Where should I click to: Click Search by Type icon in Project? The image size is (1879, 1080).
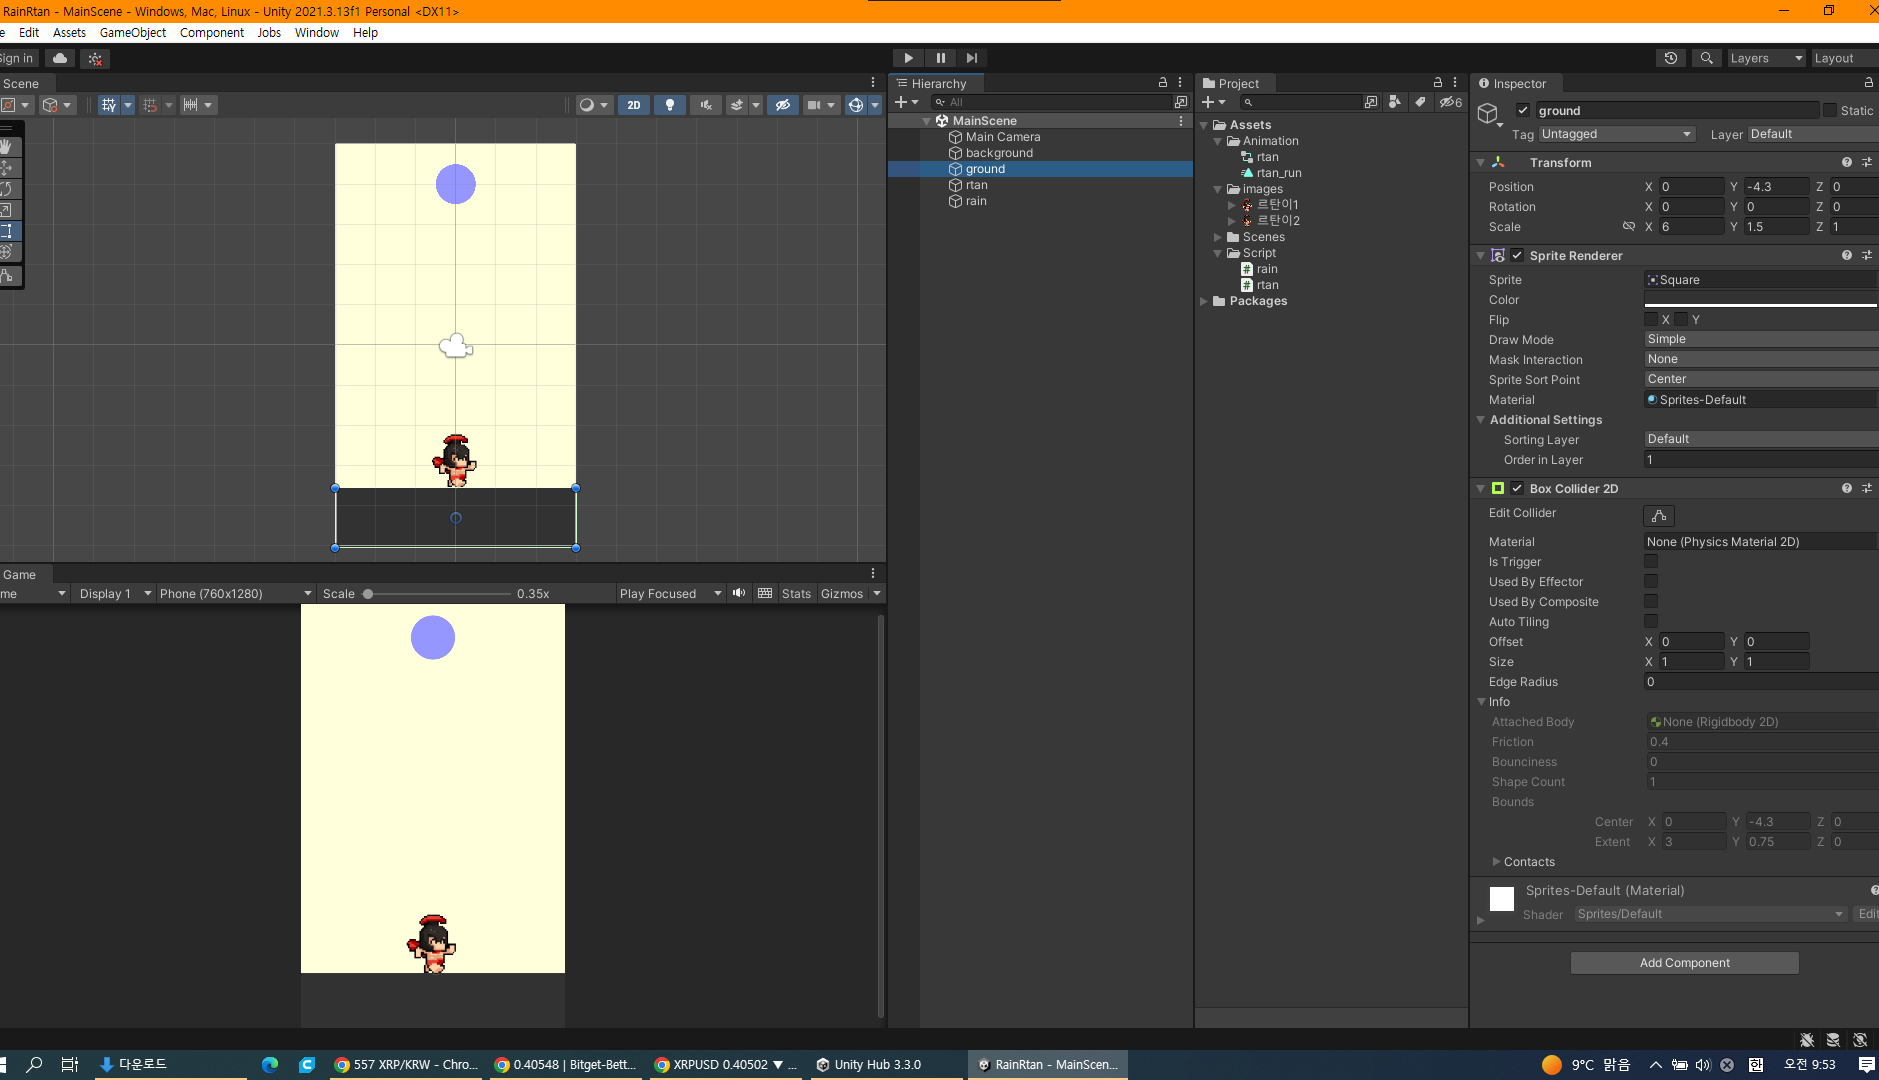(1395, 102)
